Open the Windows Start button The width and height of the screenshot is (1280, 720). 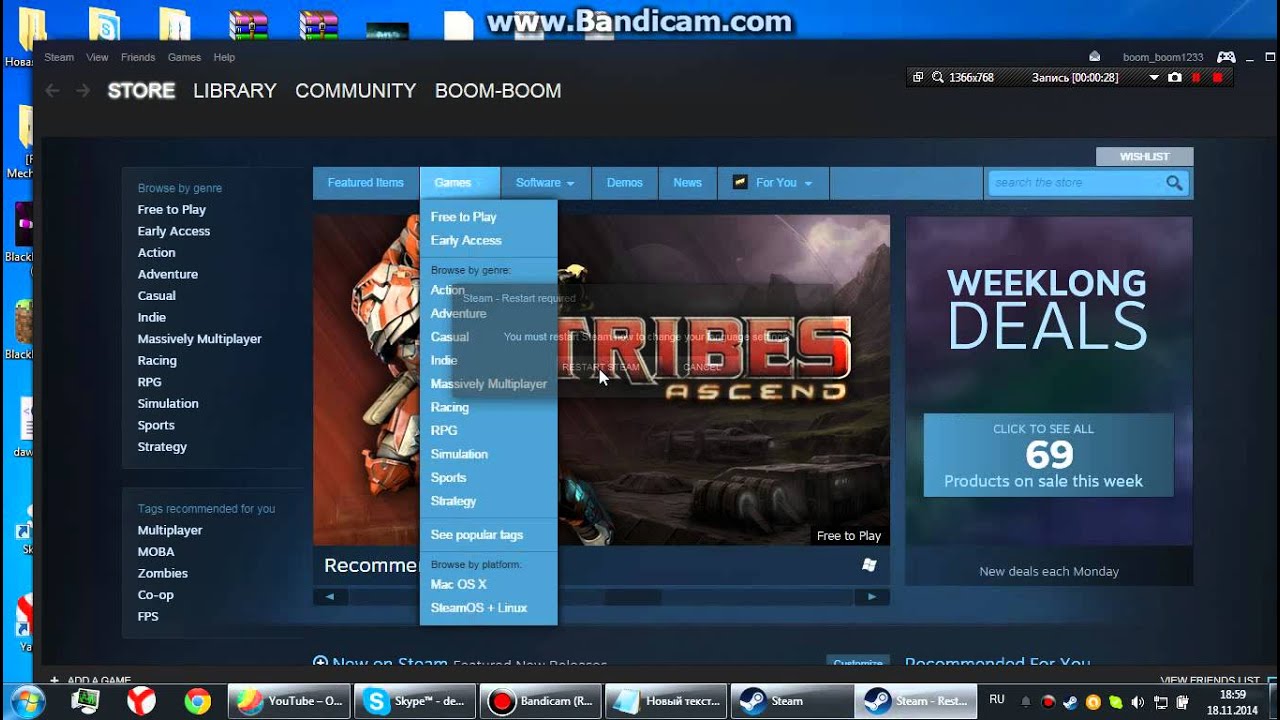click(27, 701)
